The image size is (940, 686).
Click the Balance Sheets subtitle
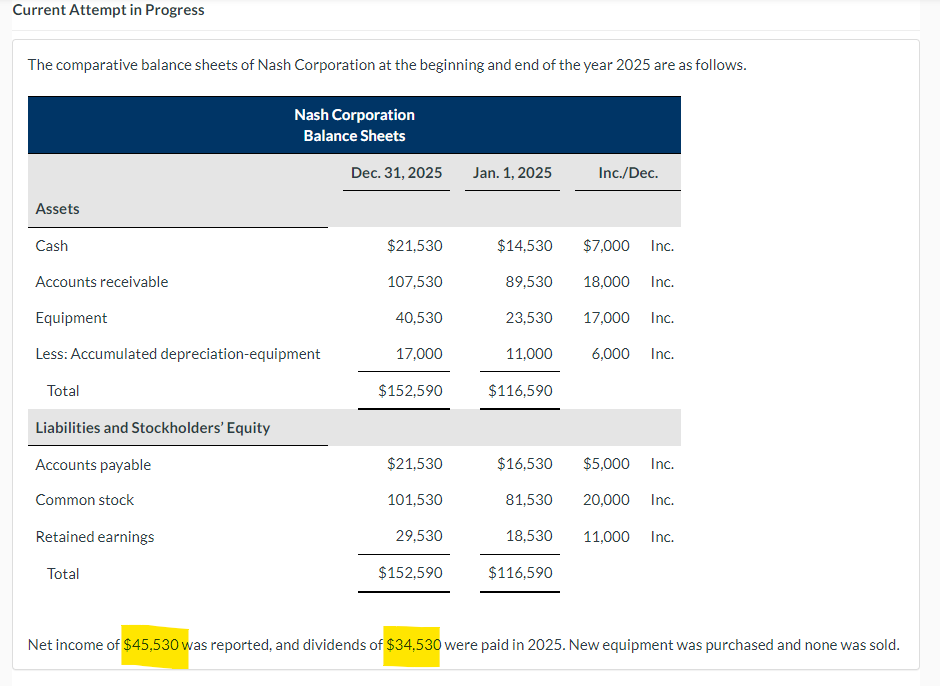[x=354, y=136]
